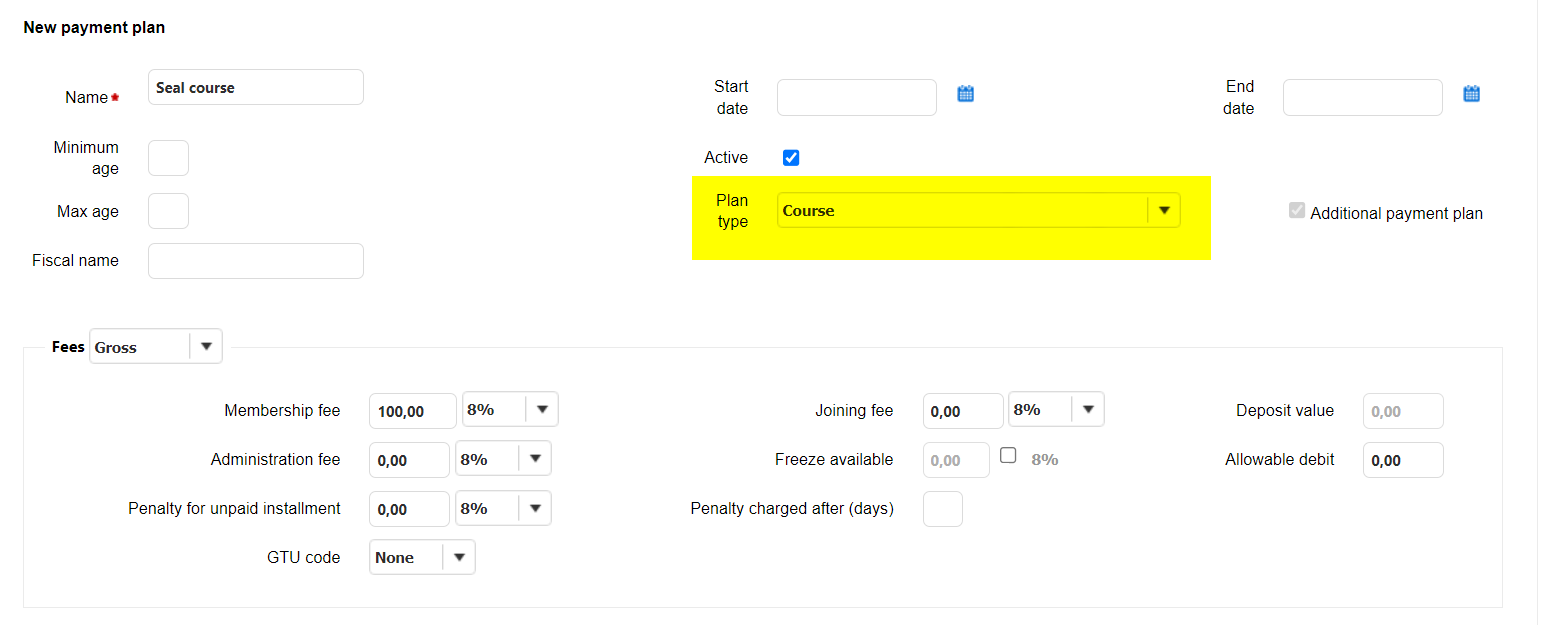Expand the Plan type dropdown
1542x625 pixels.
1163,211
